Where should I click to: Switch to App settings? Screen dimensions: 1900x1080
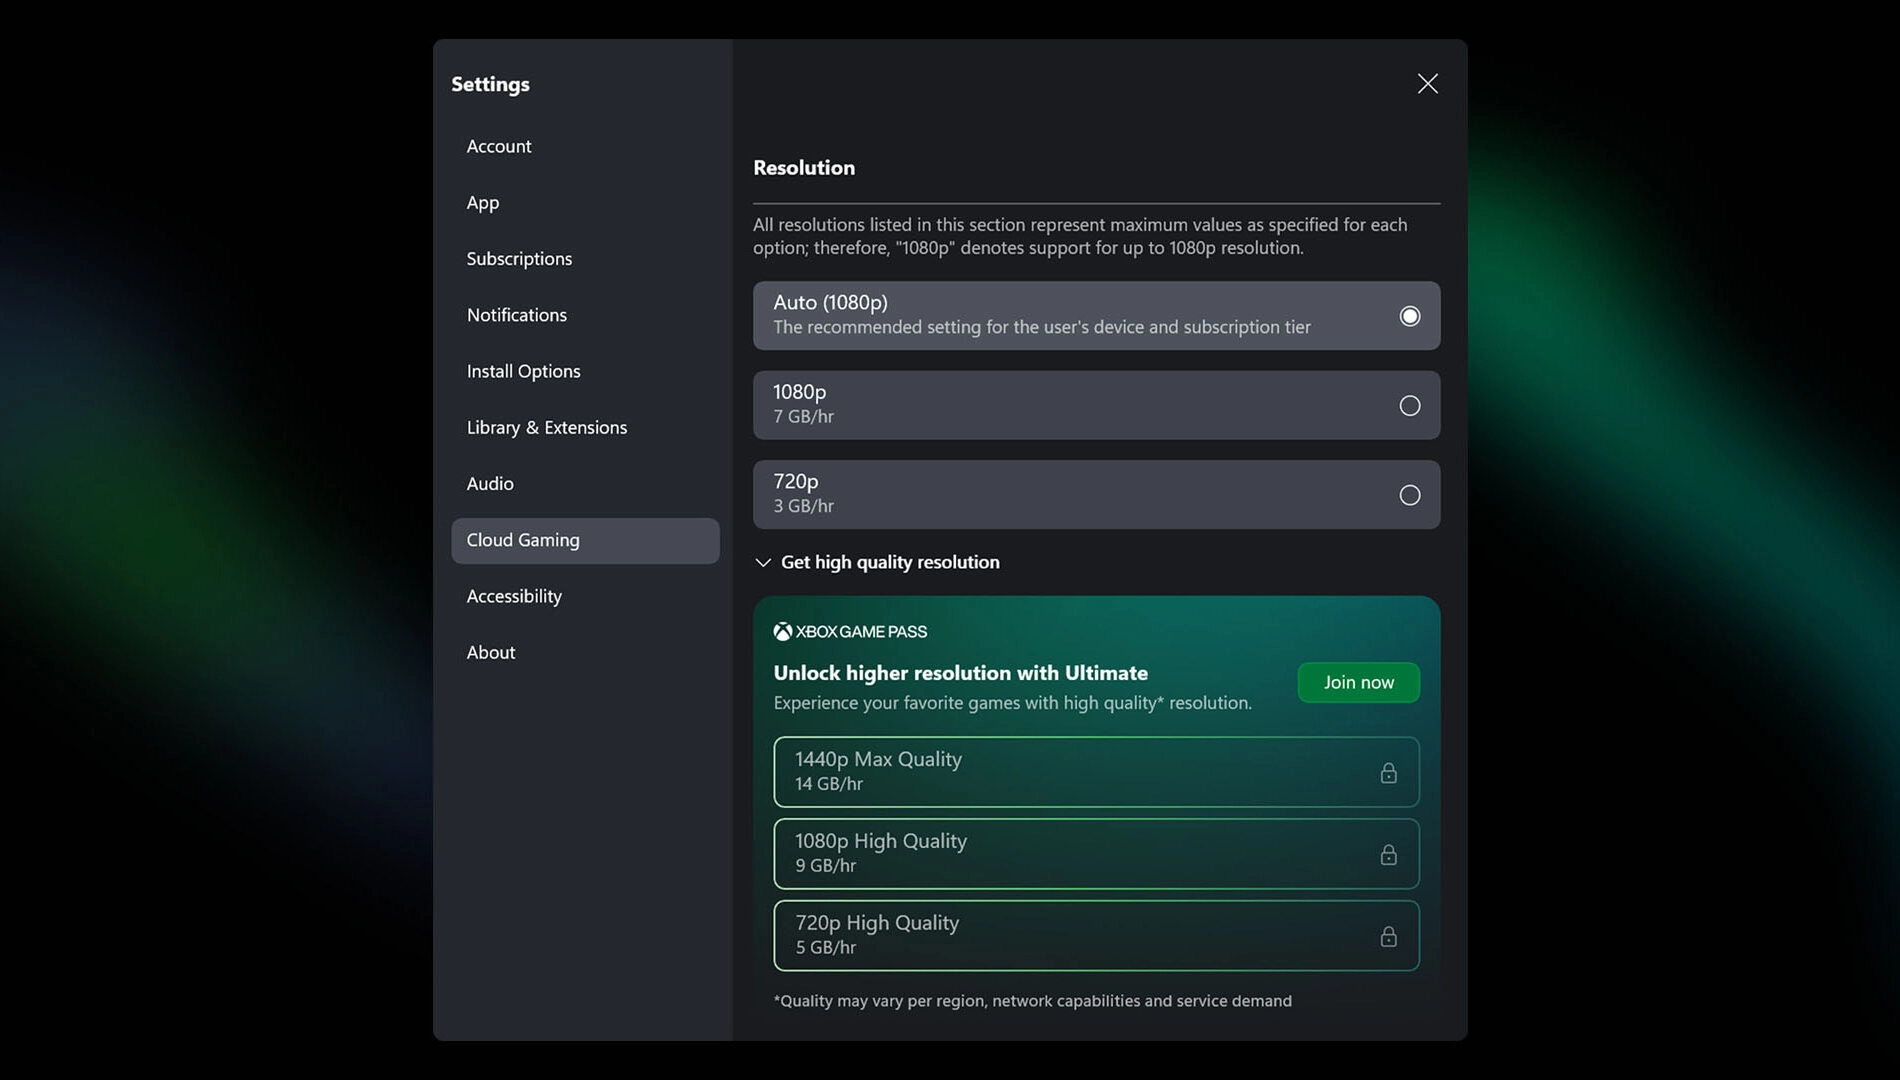tap(482, 202)
